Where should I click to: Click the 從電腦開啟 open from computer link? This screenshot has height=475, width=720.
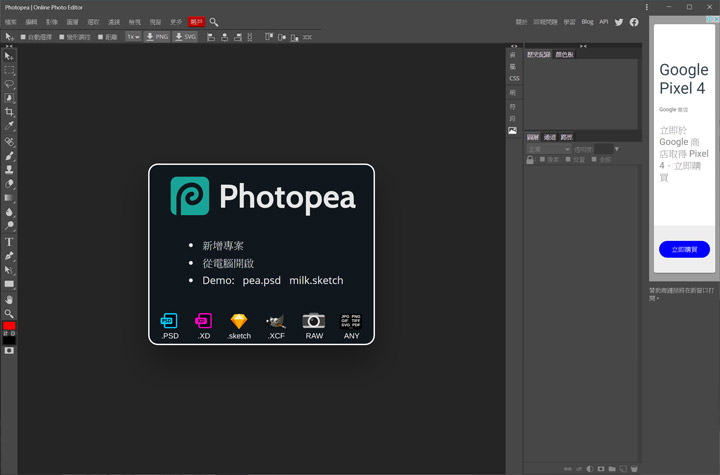click(x=228, y=263)
